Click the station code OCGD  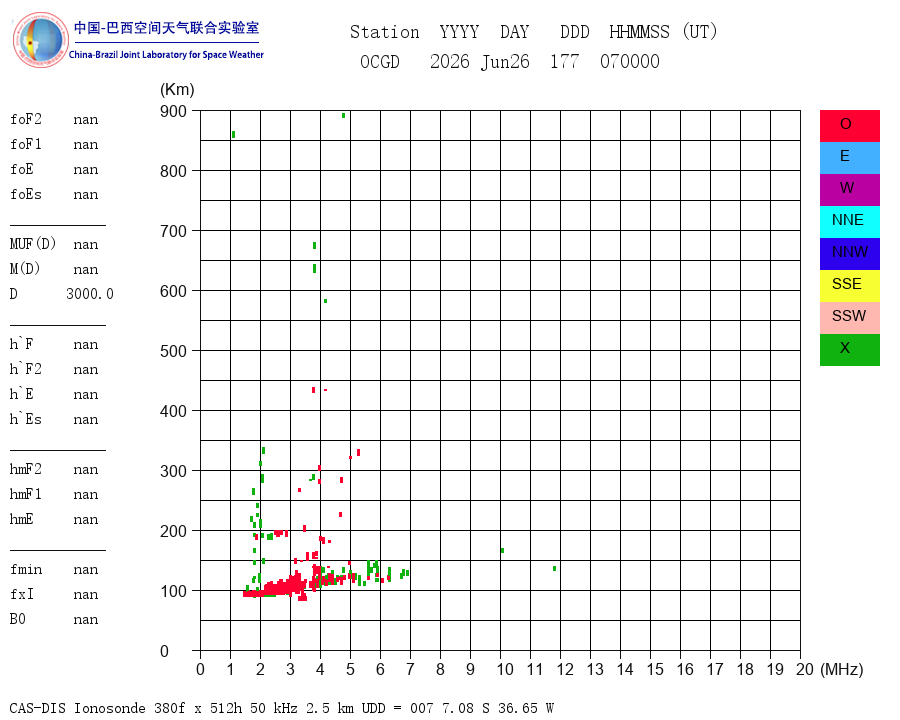[x=379, y=61]
